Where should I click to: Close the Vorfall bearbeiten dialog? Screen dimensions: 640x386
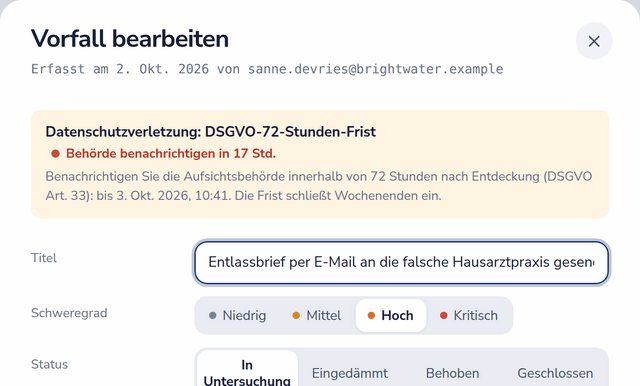[x=593, y=41]
